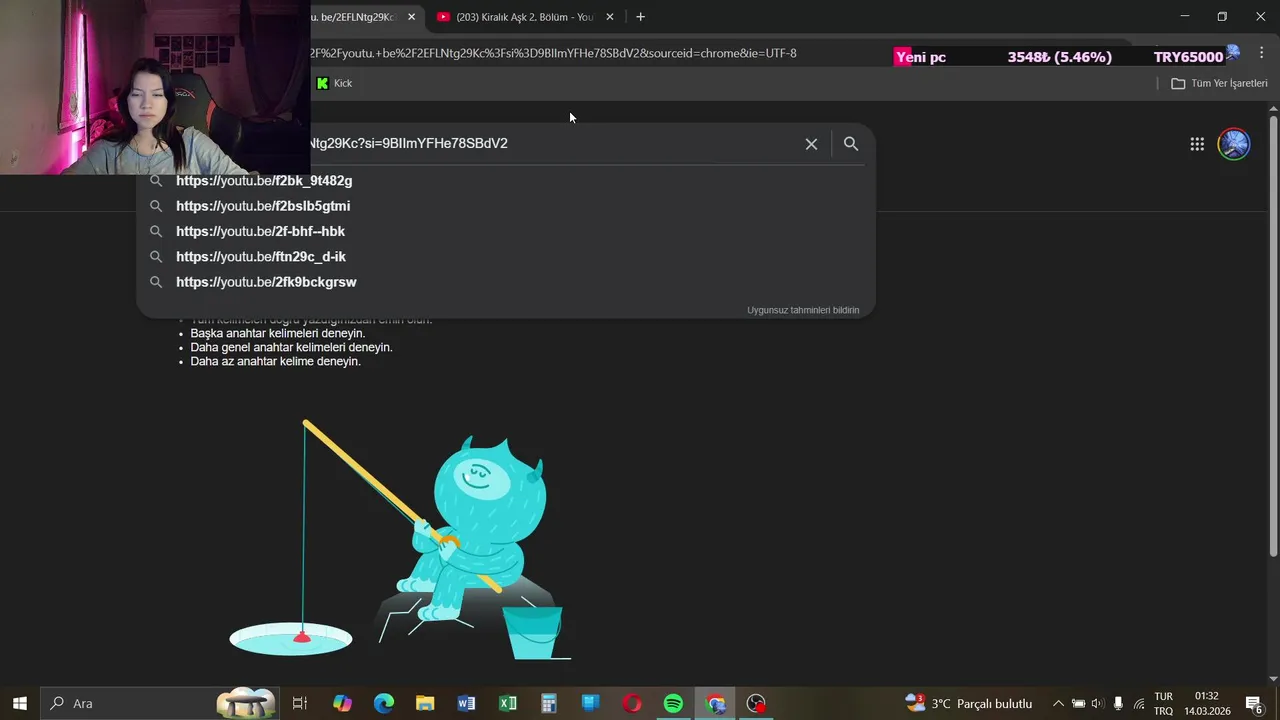Launch Word from the taskbar
1280x720 pixels.
coord(466,703)
